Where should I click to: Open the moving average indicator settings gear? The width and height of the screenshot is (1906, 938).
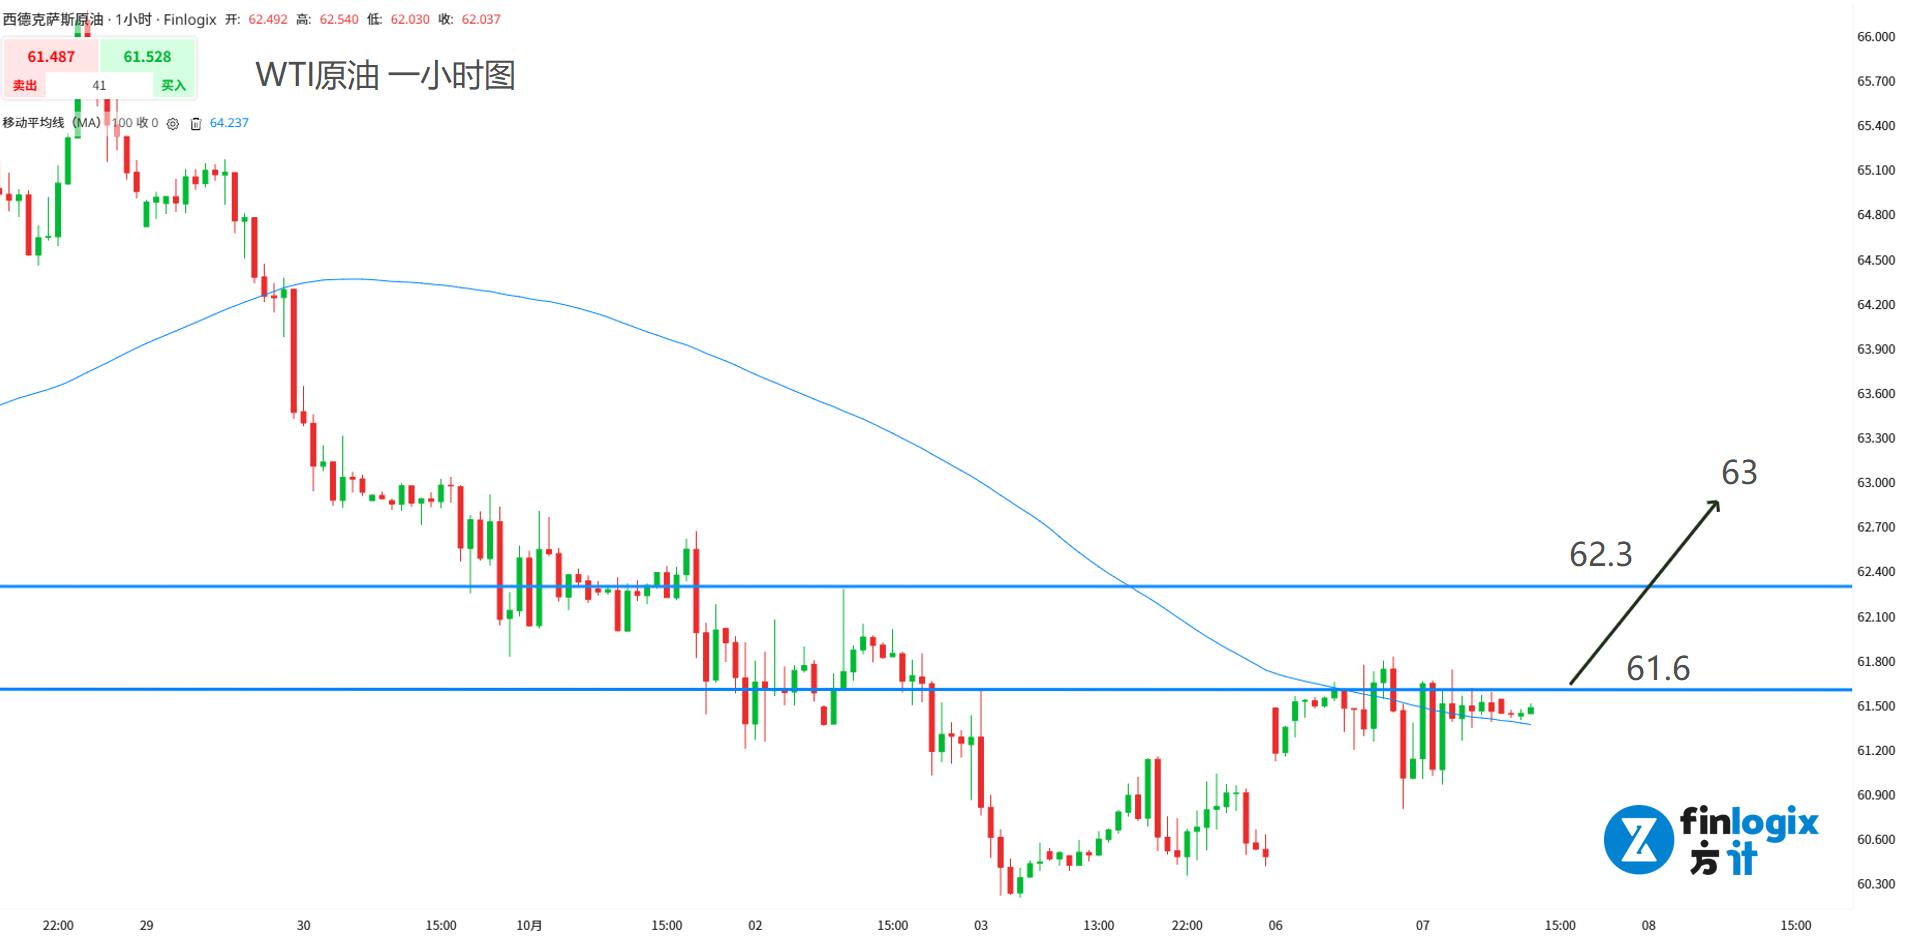pos(173,124)
